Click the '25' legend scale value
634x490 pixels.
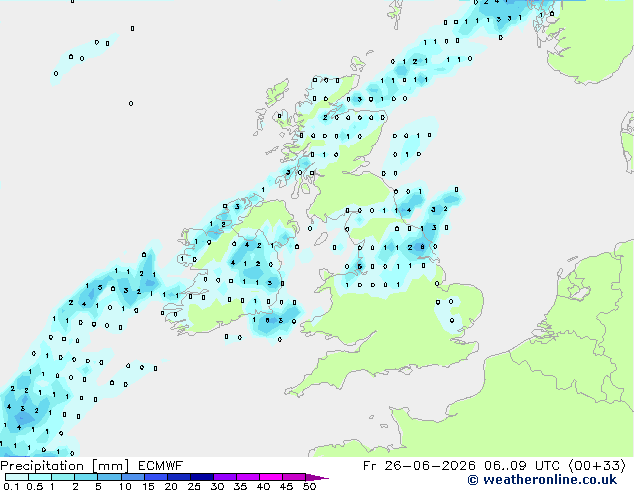[194, 486]
